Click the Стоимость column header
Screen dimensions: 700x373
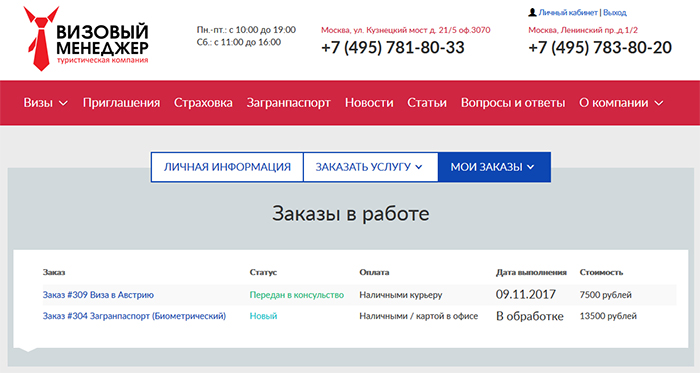point(601,272)
